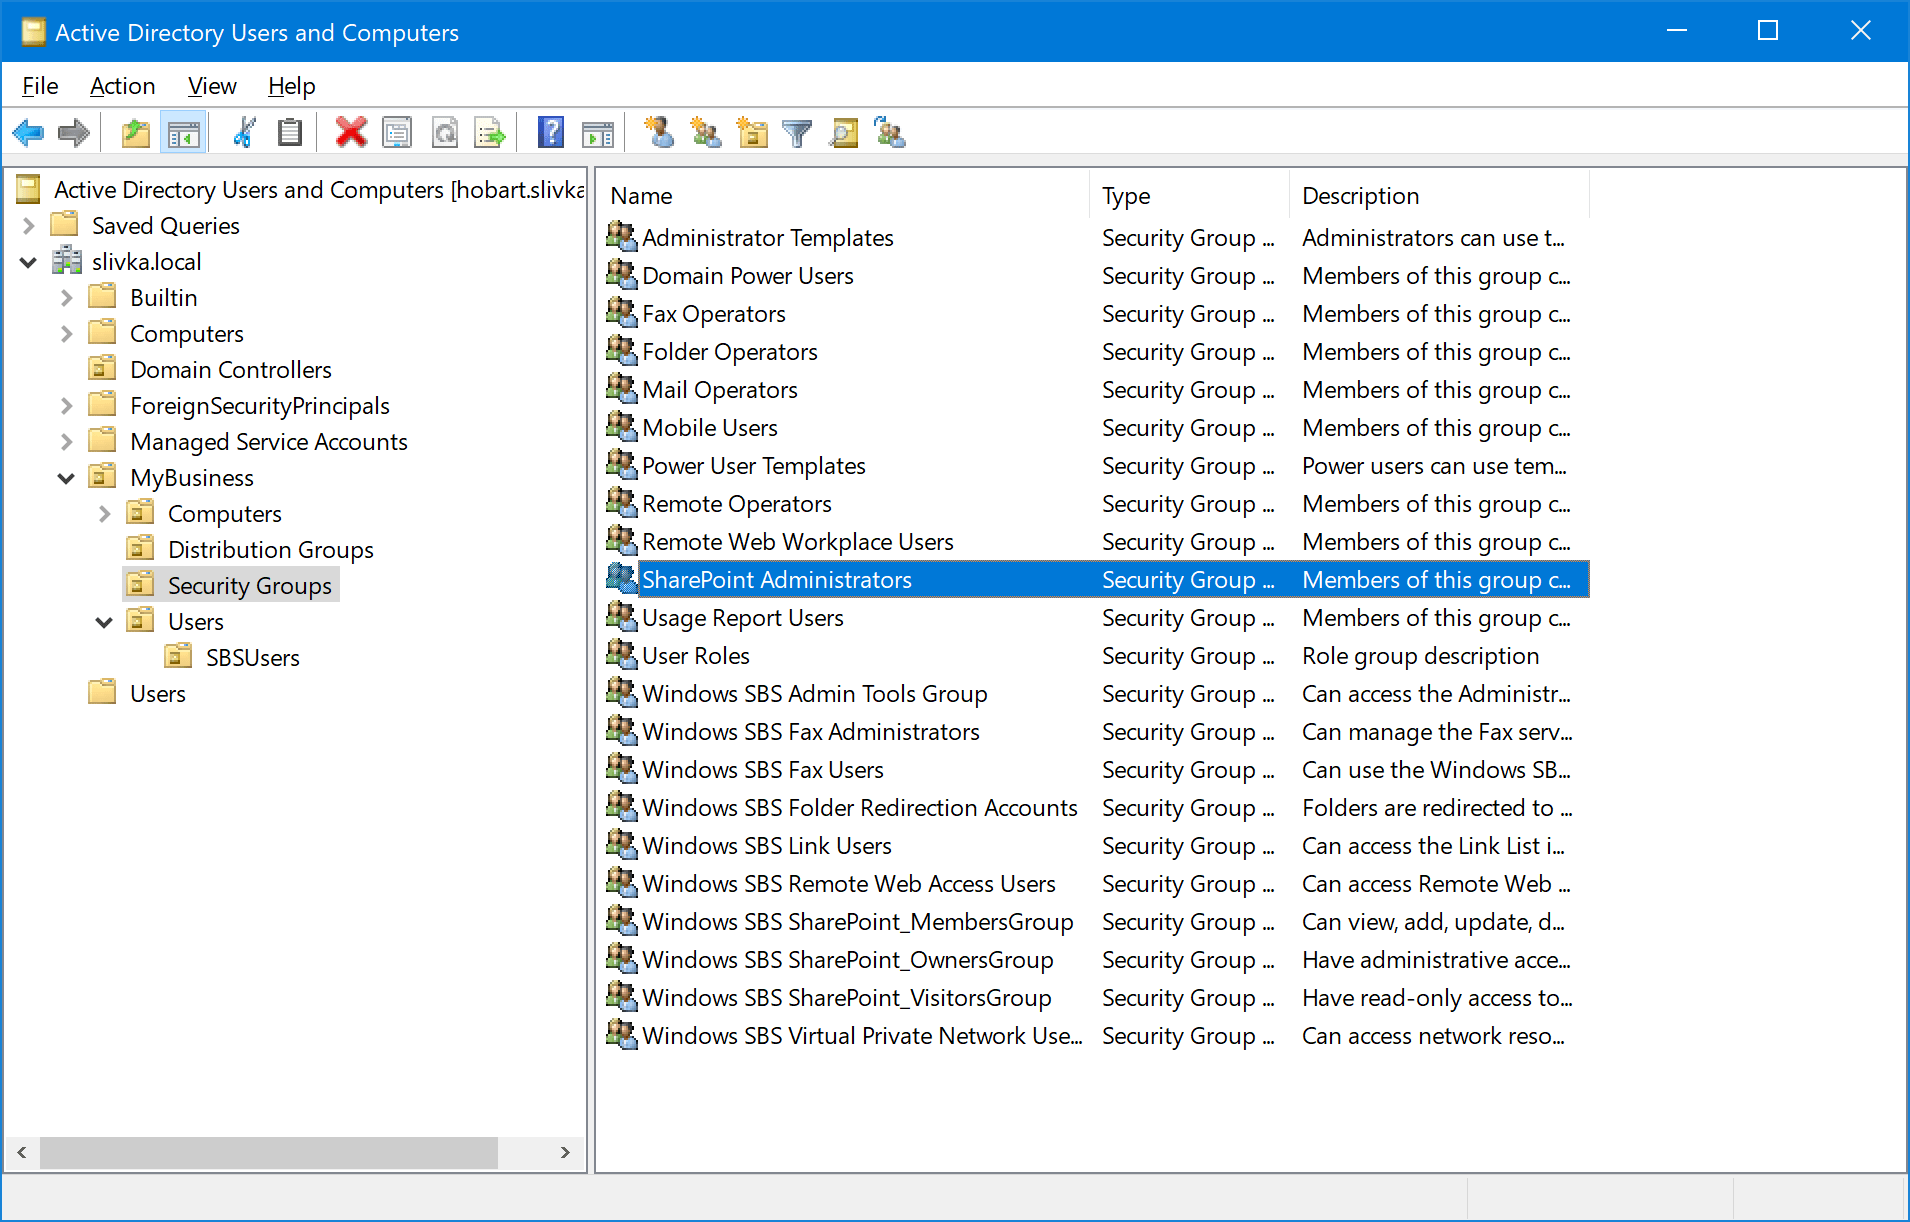Click the Export List toolbar icon

[490, 132]
